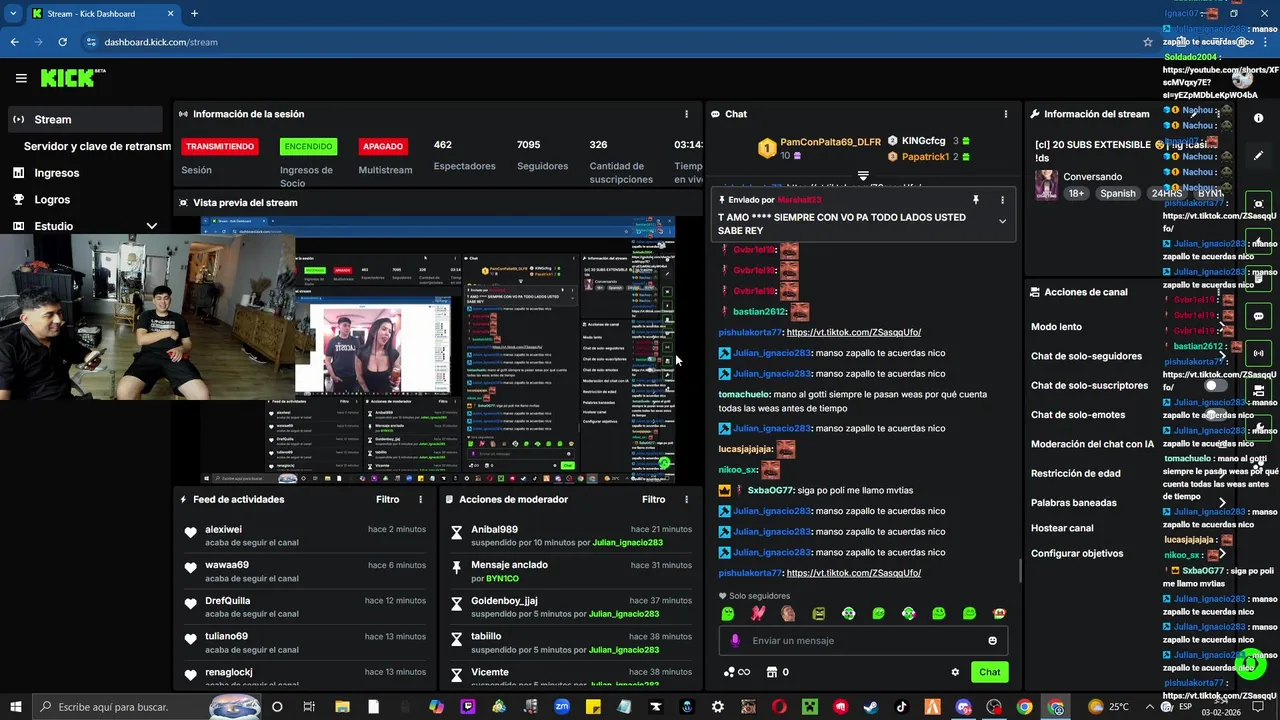Viewport: 1280px width, 720px height.
Task: Open Restricción de edad setting
Action: point(1075,473)
